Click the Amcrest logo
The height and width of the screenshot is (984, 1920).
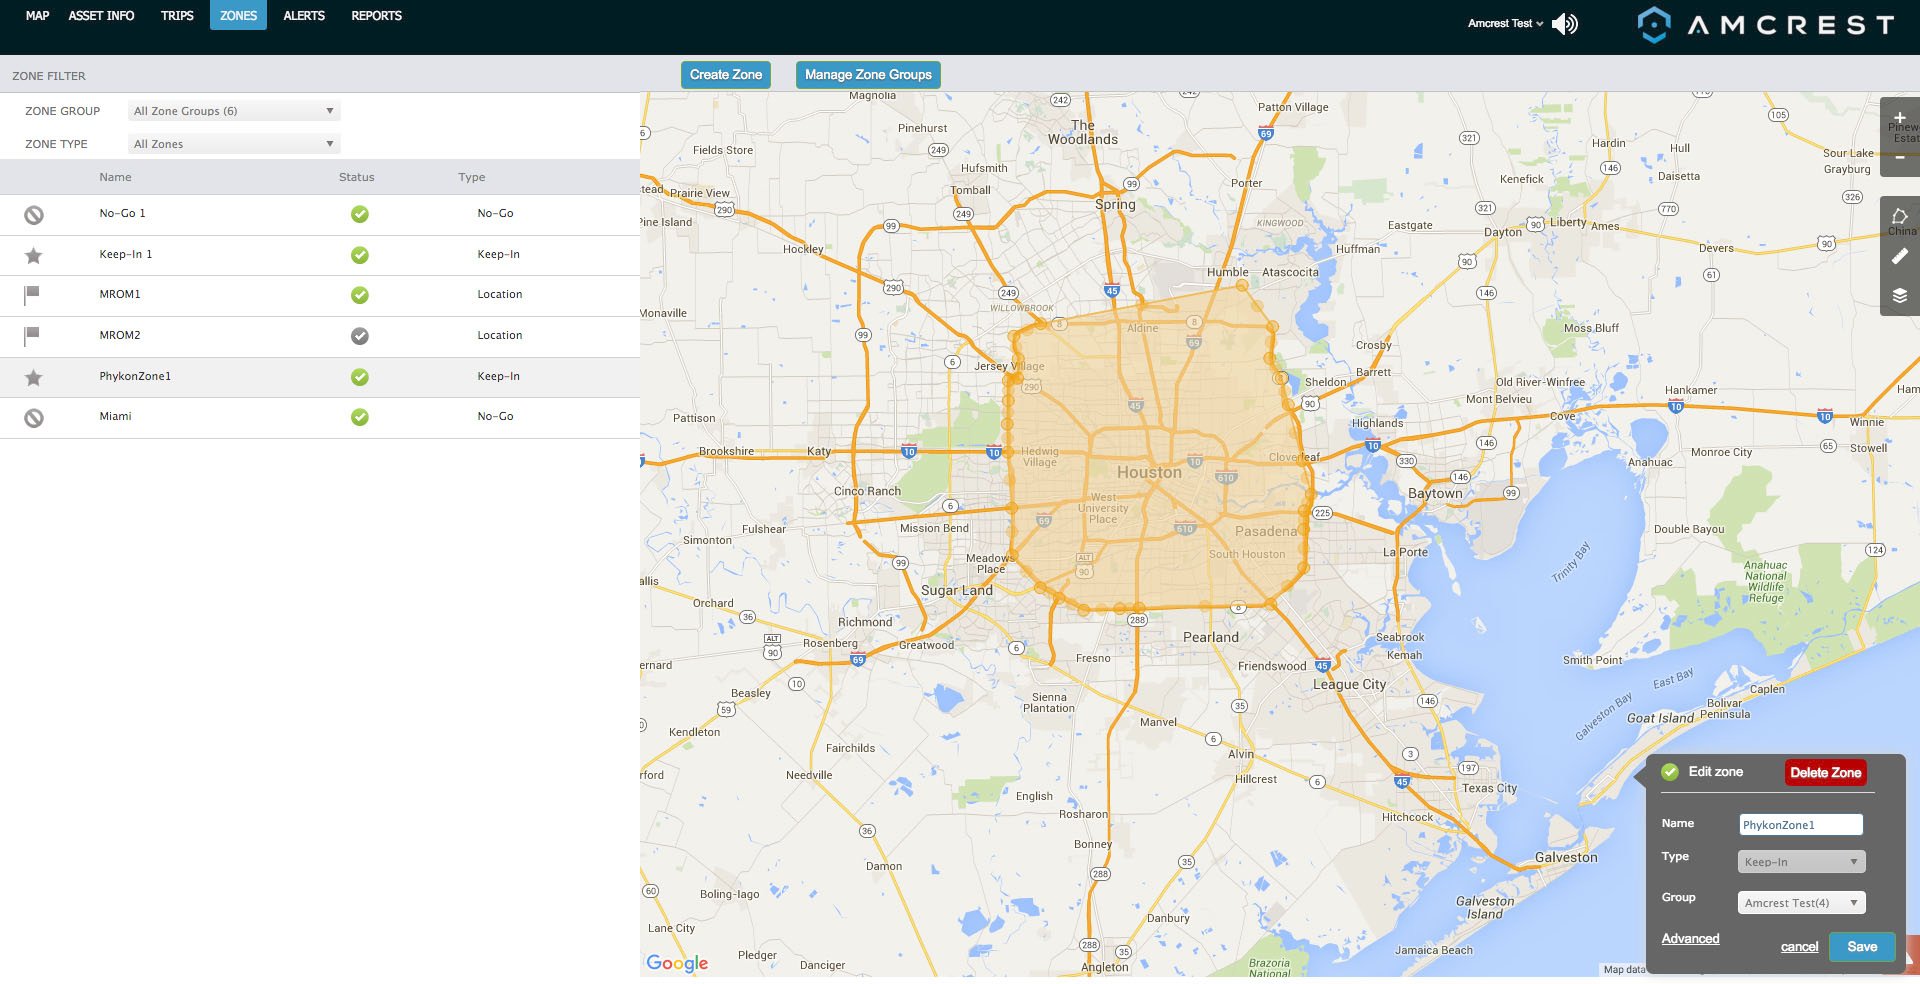pyautogui.click(x=1766, y=25)
